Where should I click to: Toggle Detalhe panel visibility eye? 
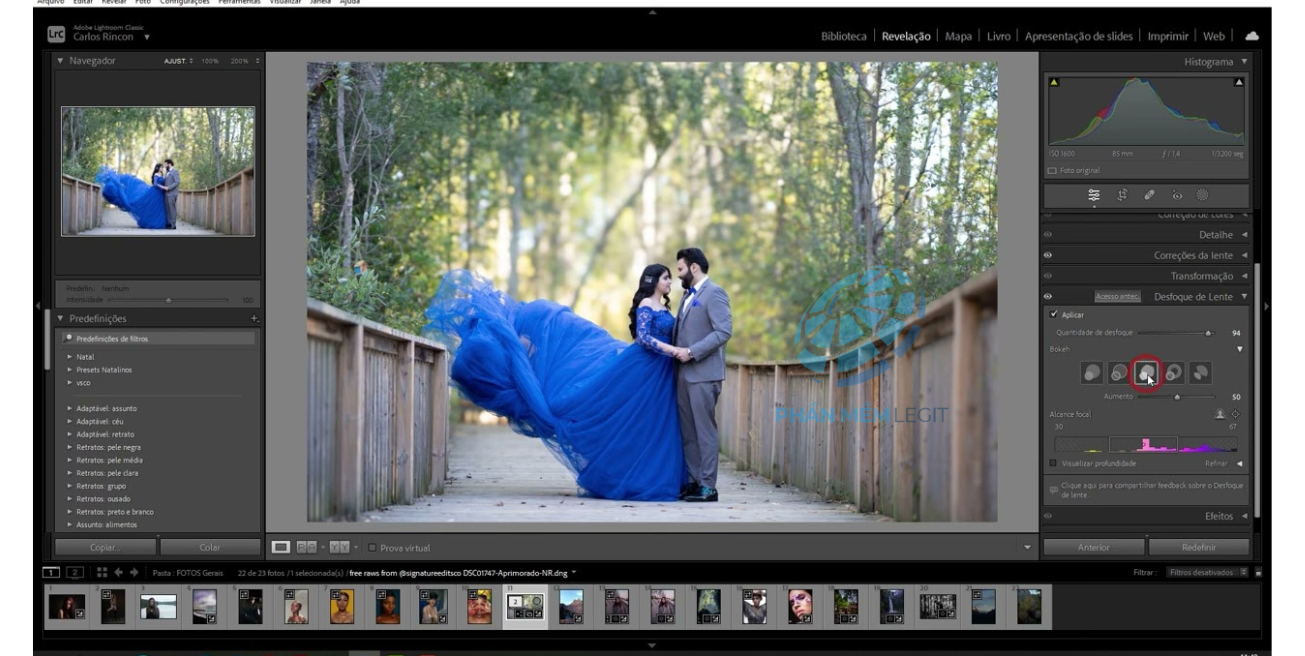1048,235
